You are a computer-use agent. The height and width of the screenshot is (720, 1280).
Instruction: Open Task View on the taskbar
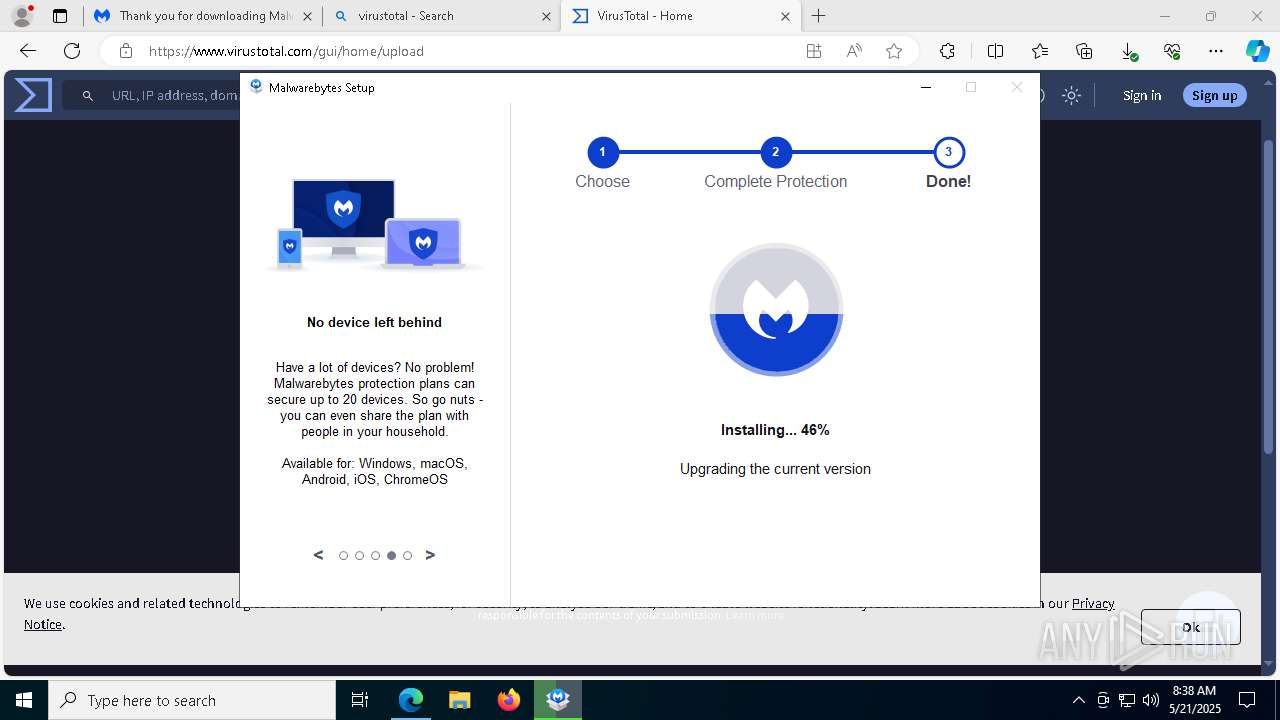coord(360,700)
